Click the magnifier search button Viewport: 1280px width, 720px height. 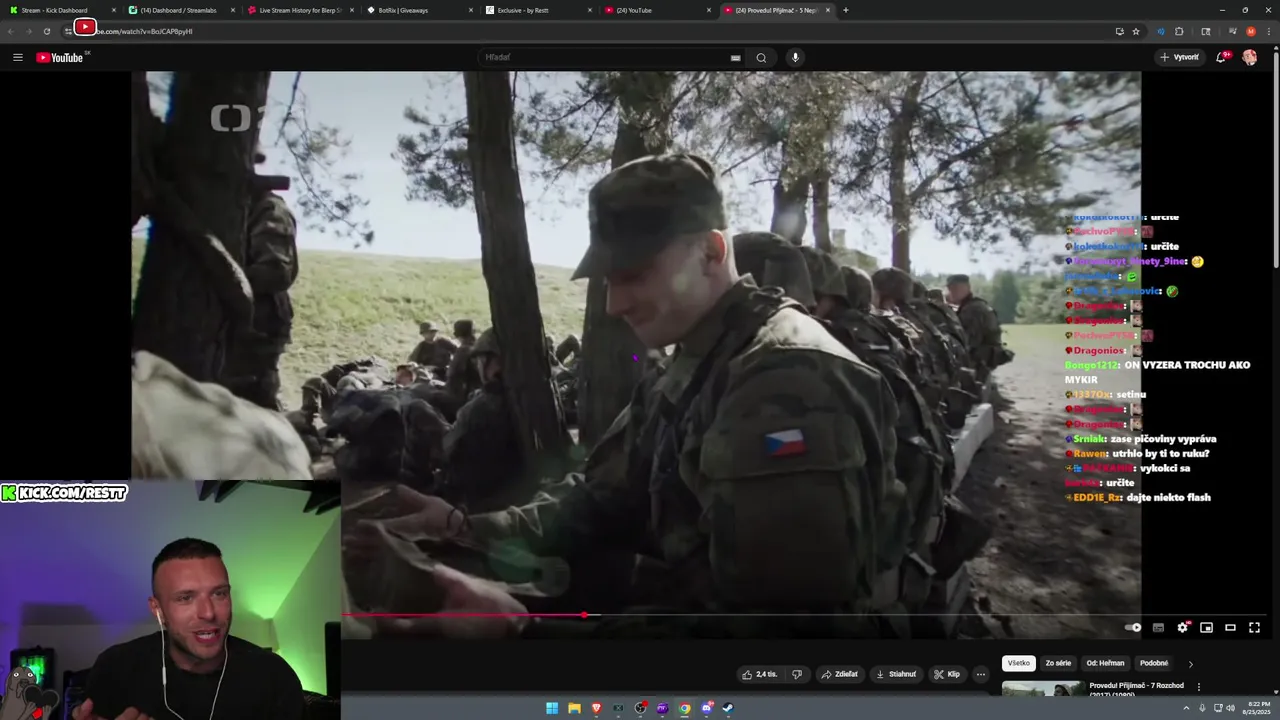point(761,57)
